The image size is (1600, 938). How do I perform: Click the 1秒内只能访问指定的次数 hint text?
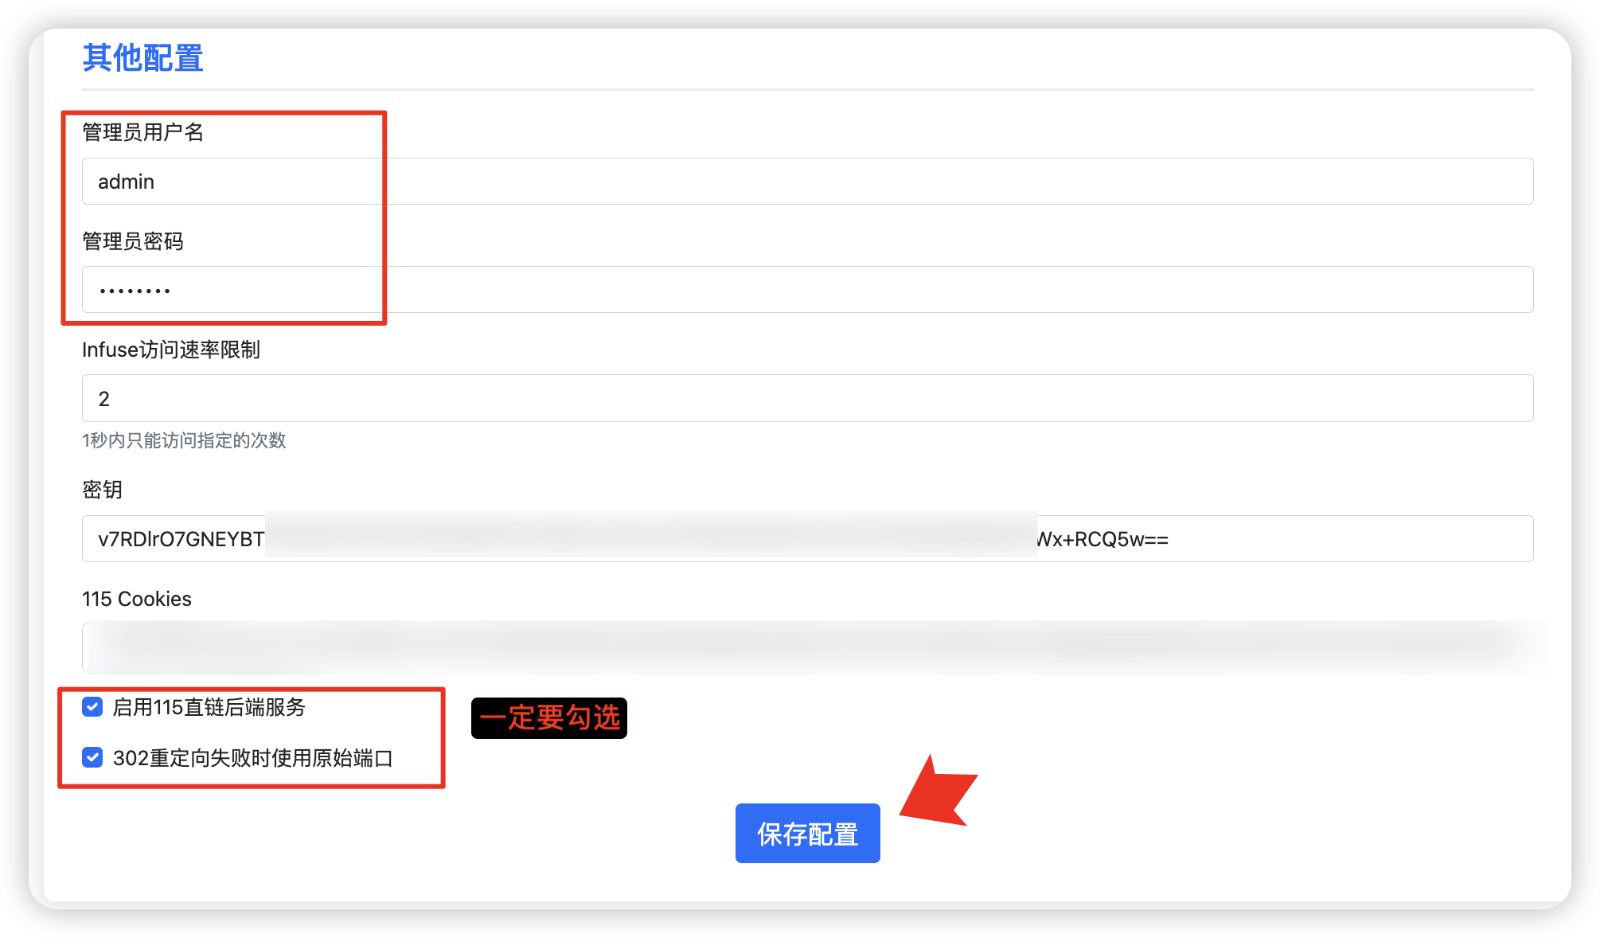[184, 440]
